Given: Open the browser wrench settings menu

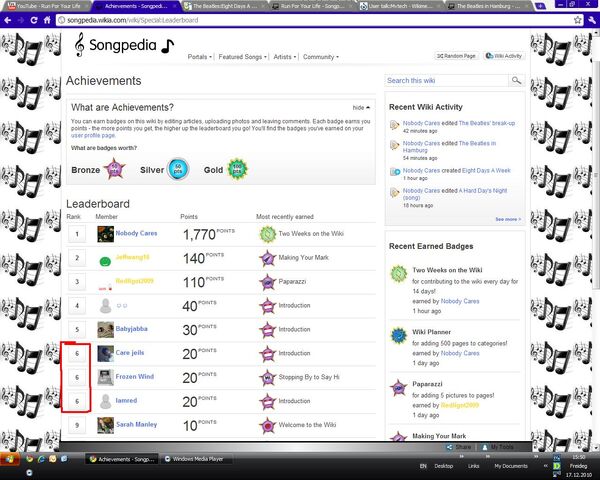Looking at the screenshot, I should pyautogui.click(x=592, y=20).
